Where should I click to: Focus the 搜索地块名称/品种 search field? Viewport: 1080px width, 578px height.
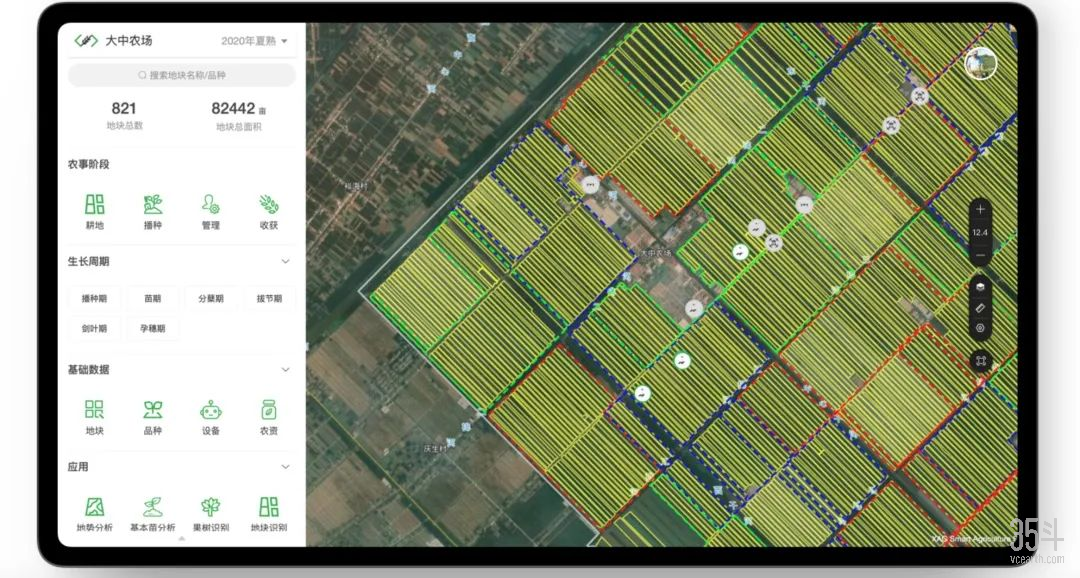tap(182, 75)
